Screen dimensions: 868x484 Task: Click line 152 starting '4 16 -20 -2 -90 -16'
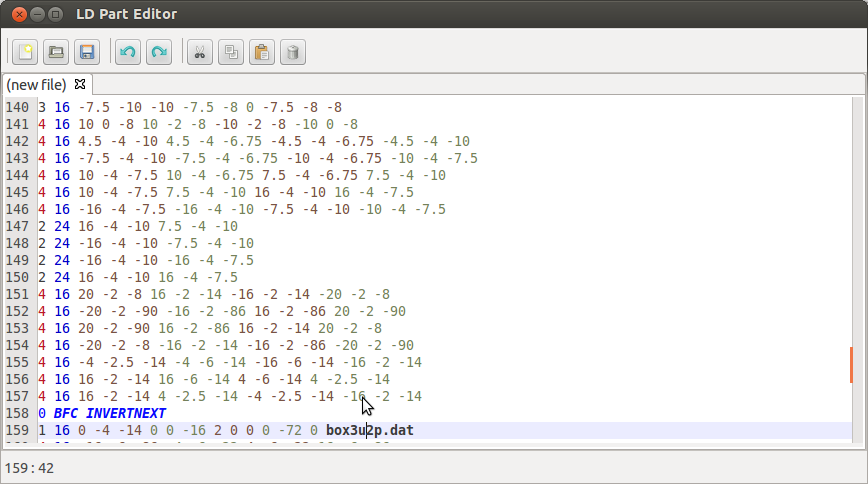pyautogui.click(x=222, y=311)
